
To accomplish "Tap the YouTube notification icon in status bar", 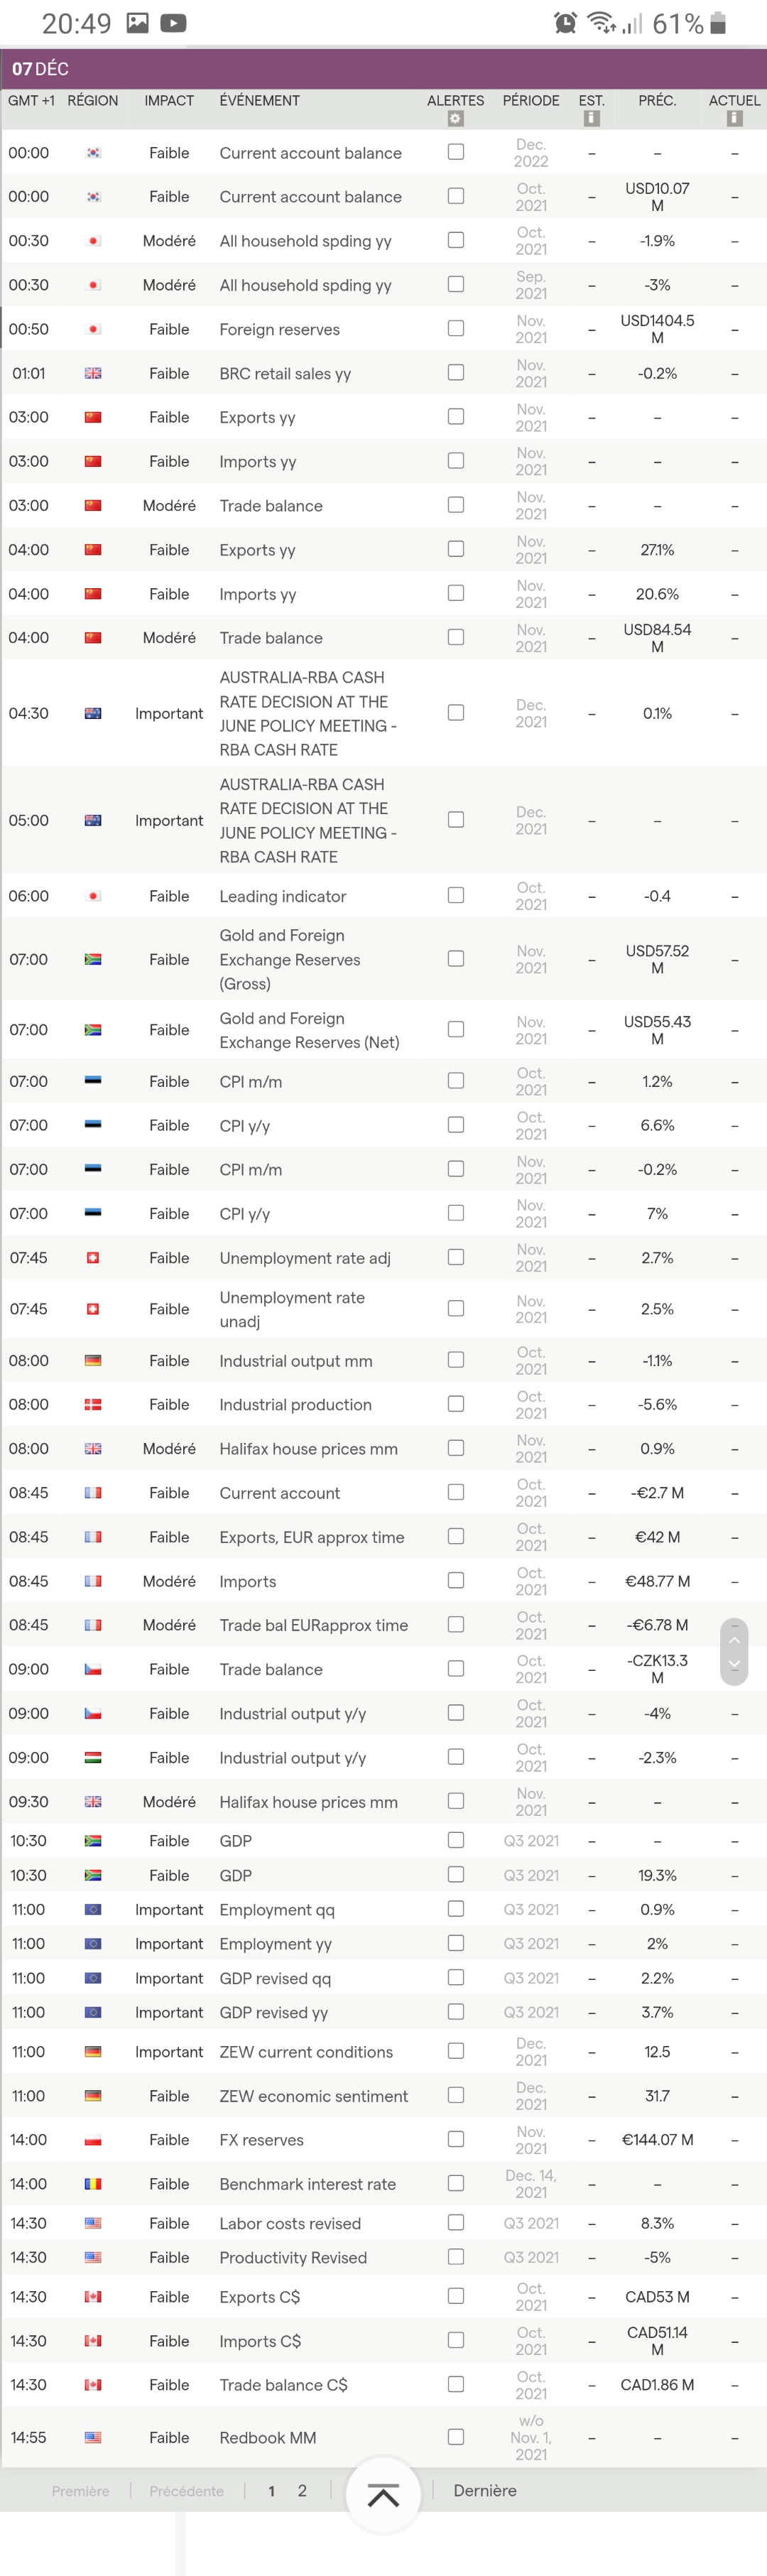I will 173,23.
